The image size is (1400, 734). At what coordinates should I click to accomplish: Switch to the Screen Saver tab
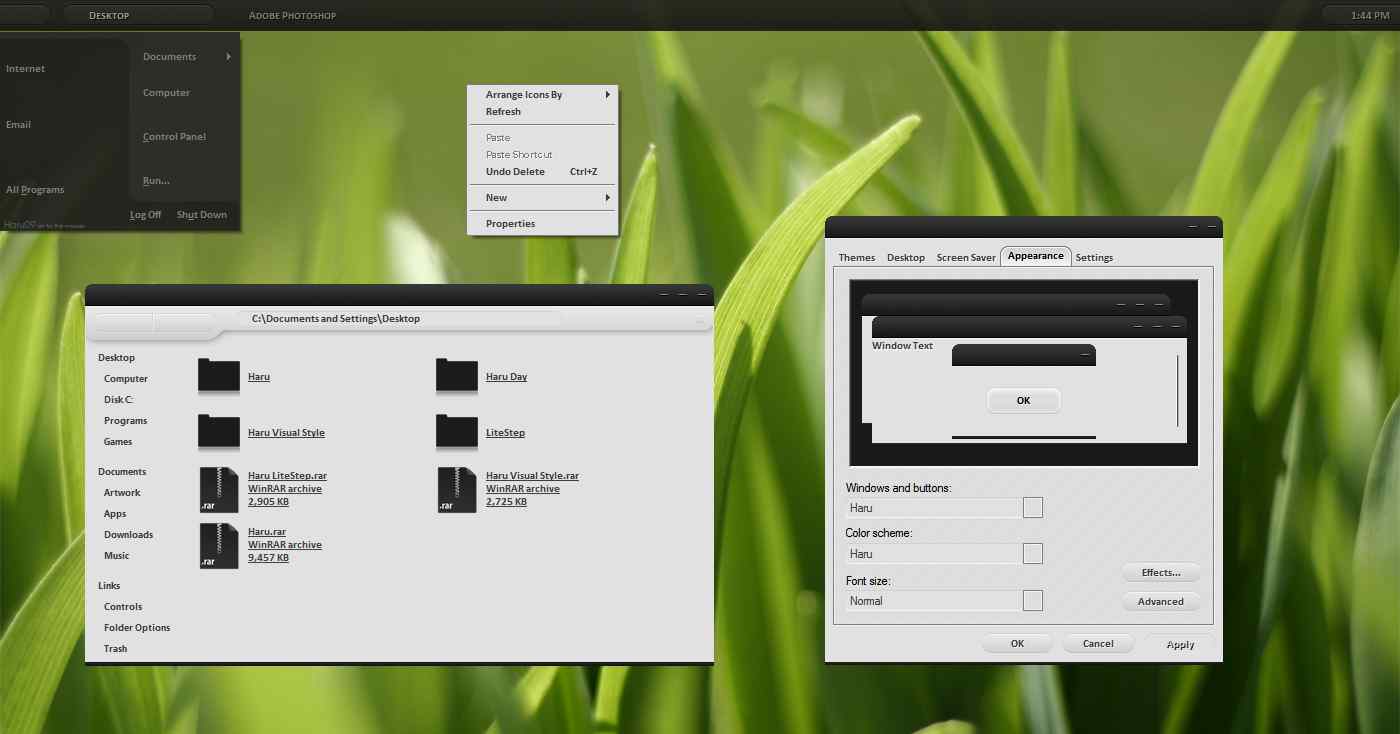[966, 258]
